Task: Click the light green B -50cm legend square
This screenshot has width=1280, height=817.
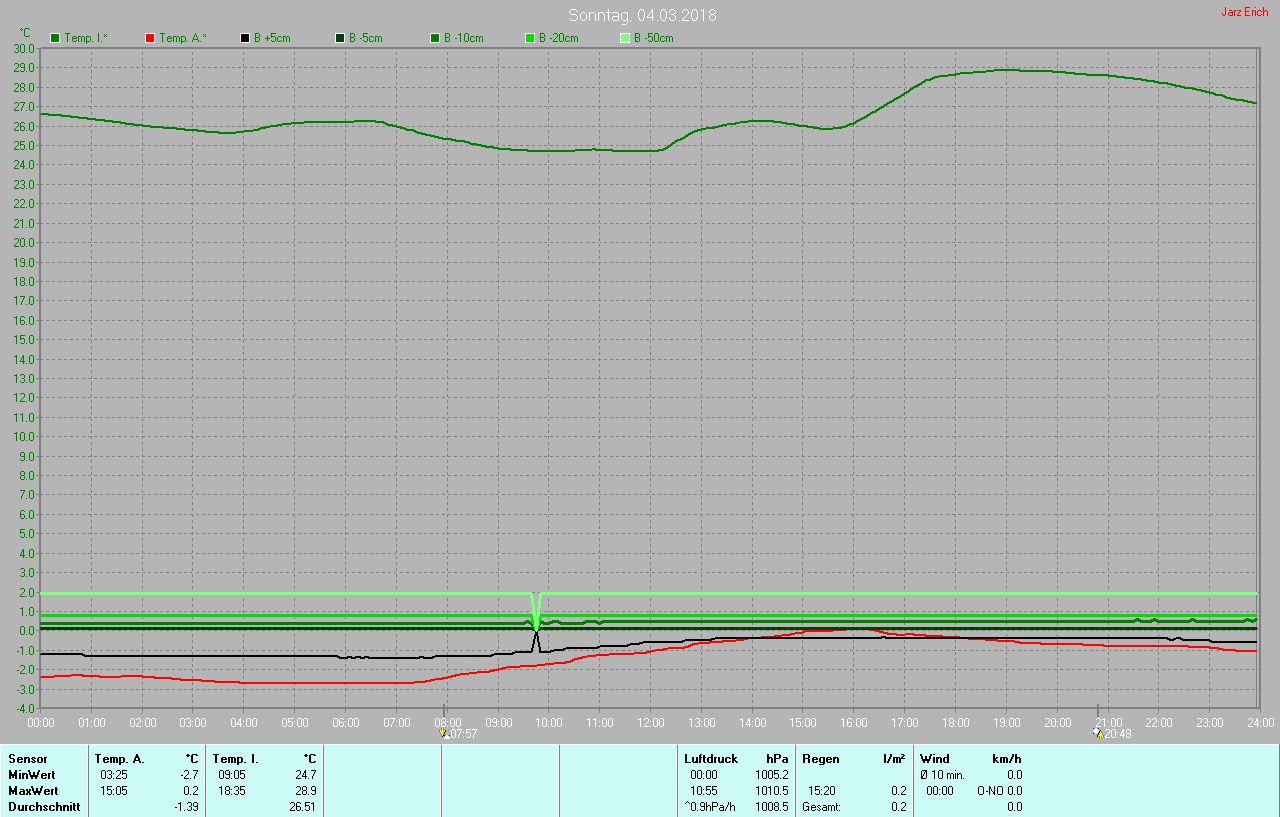Action: pos(625,38)
